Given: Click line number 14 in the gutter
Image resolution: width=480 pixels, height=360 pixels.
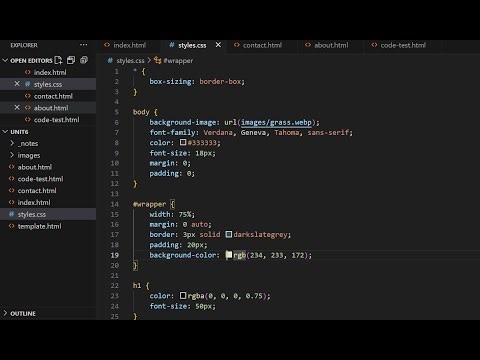Looking at the screenshot, I should [115, 204].
